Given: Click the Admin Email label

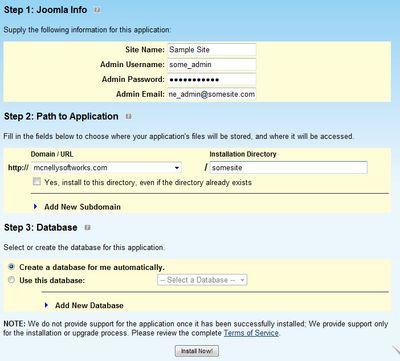Looking at the screenshot, I should pos(140,94).
